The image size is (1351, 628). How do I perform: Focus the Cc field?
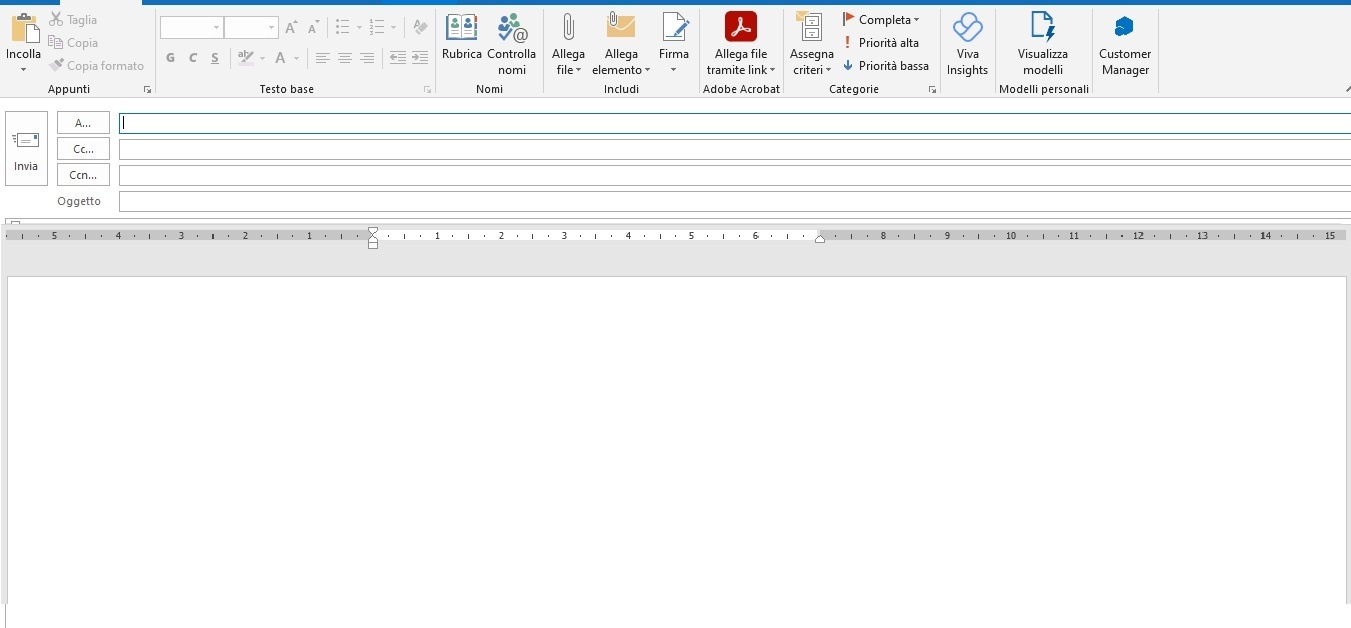point(735,149)
